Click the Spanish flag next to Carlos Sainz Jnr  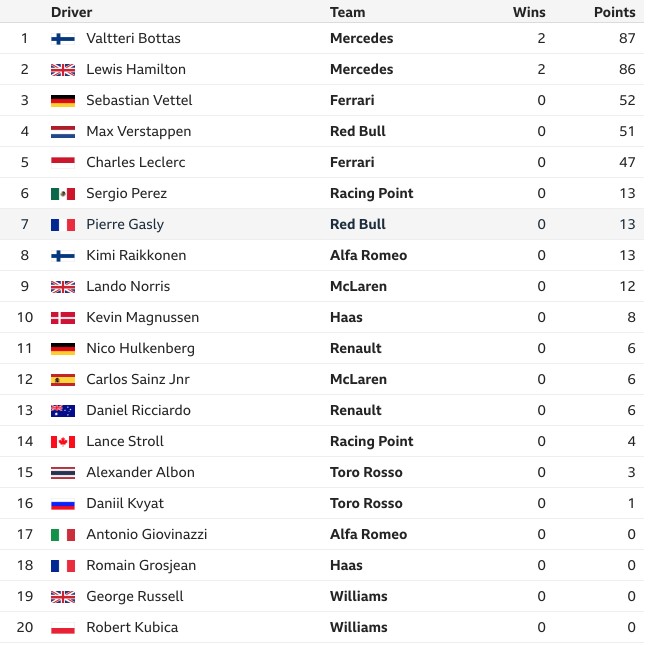[x=63, y=380]
